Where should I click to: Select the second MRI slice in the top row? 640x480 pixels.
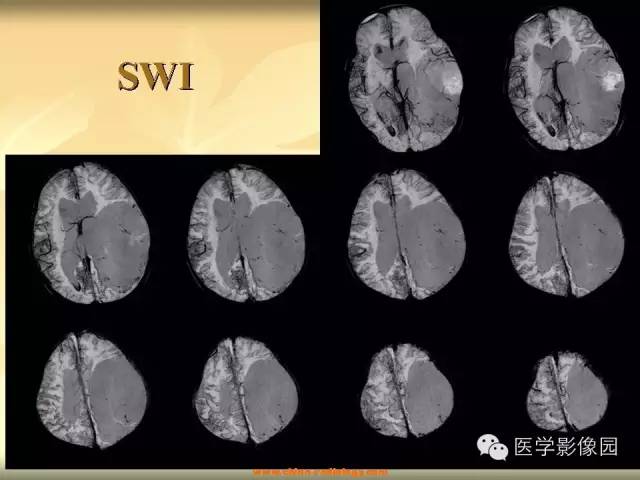click(566, 79)
